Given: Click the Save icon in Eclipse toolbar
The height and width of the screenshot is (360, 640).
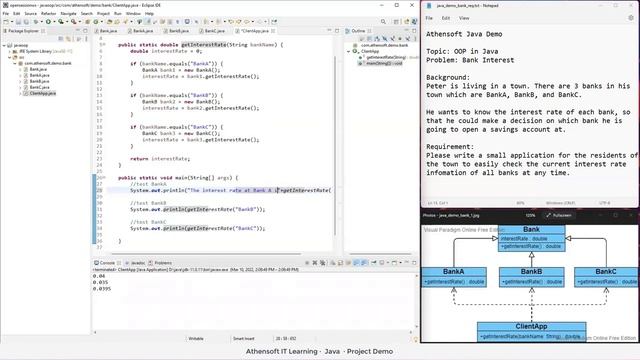Looking at the screenshot, I should (x=18, y=22).
